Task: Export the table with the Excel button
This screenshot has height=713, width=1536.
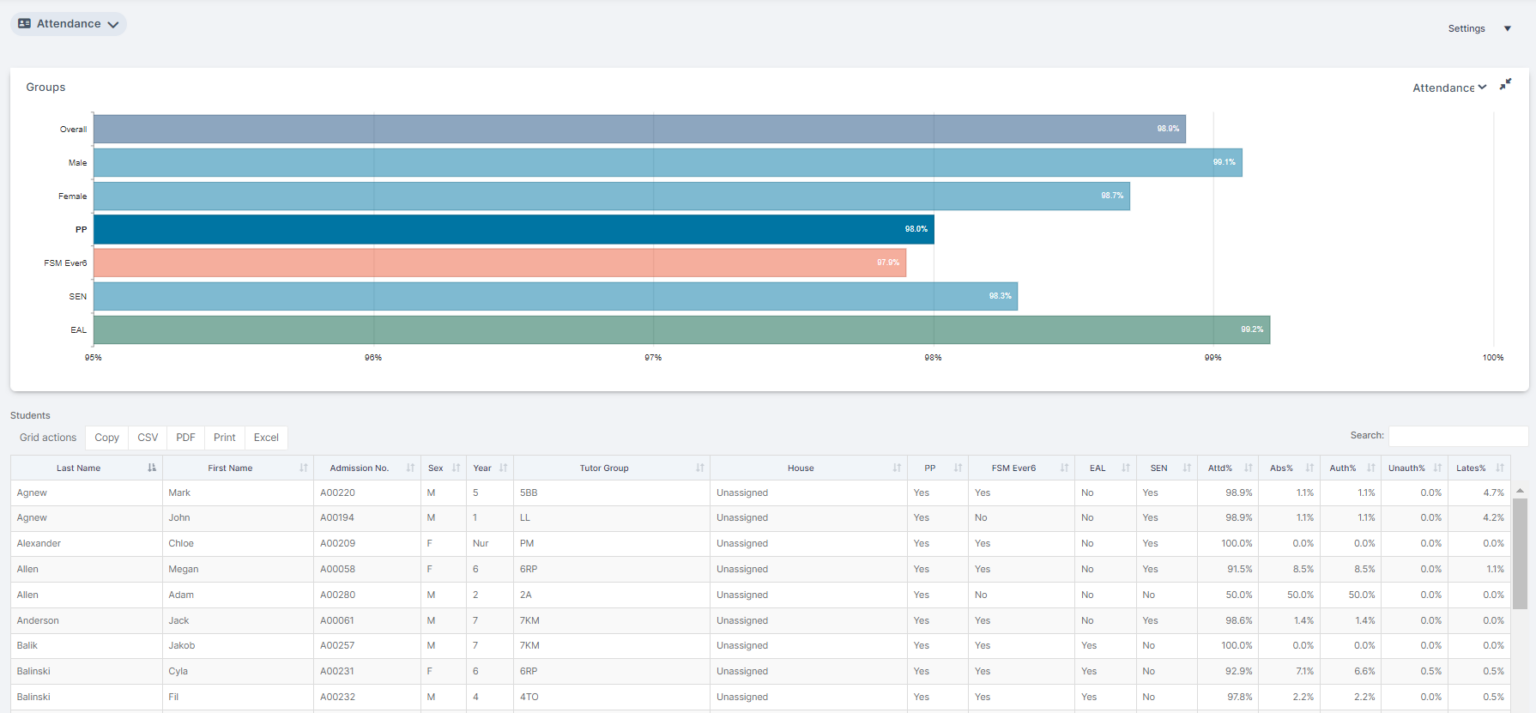Action: [x=266, y=437]
